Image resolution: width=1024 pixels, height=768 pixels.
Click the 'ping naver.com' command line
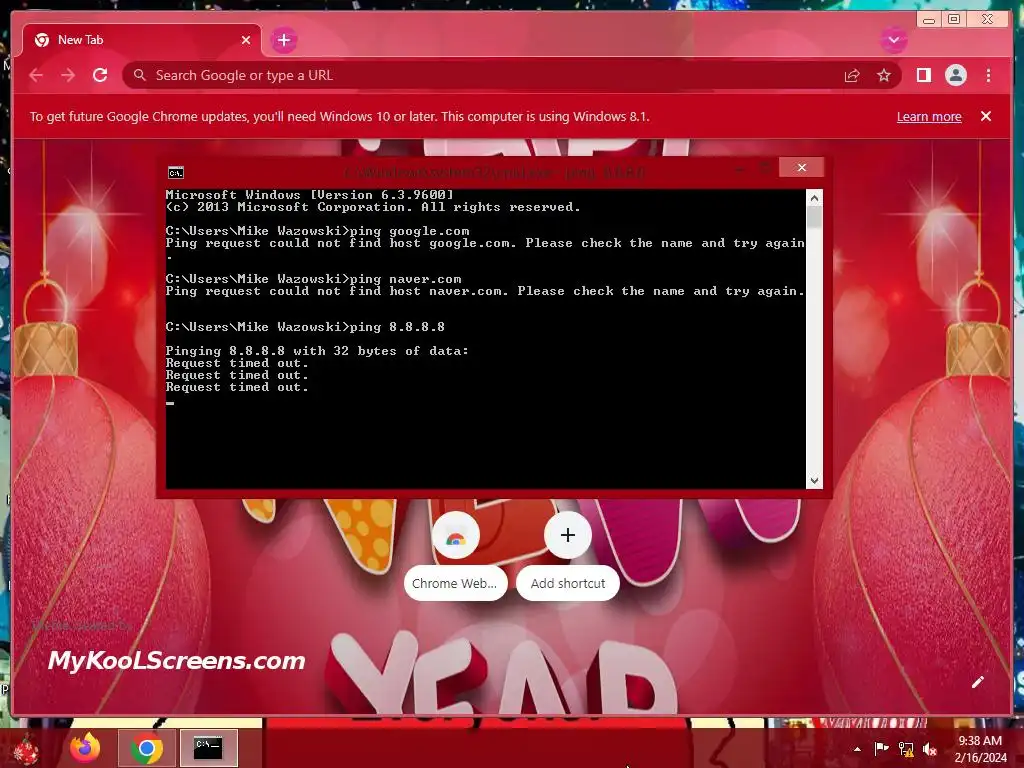(x=313, y=279)
